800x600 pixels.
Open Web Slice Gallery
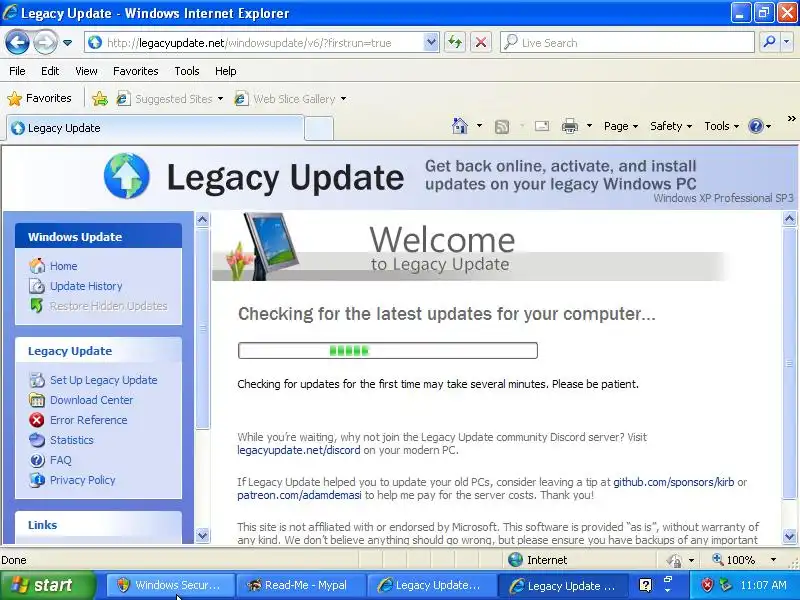291,98
